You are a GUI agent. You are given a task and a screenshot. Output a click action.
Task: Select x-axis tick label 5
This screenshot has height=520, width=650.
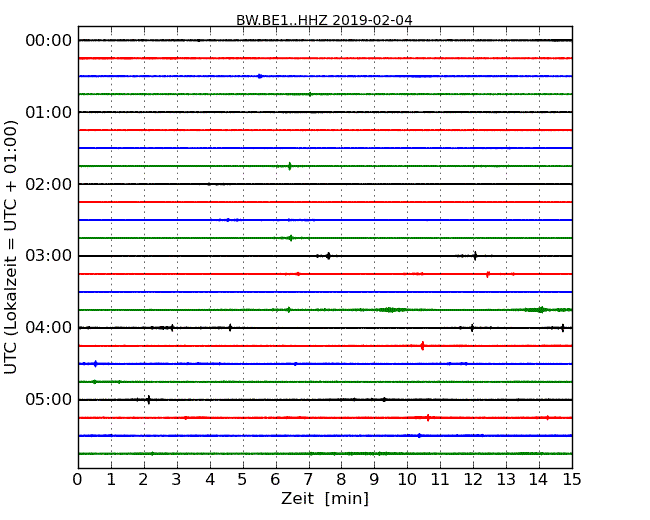(x=243, y=480)
